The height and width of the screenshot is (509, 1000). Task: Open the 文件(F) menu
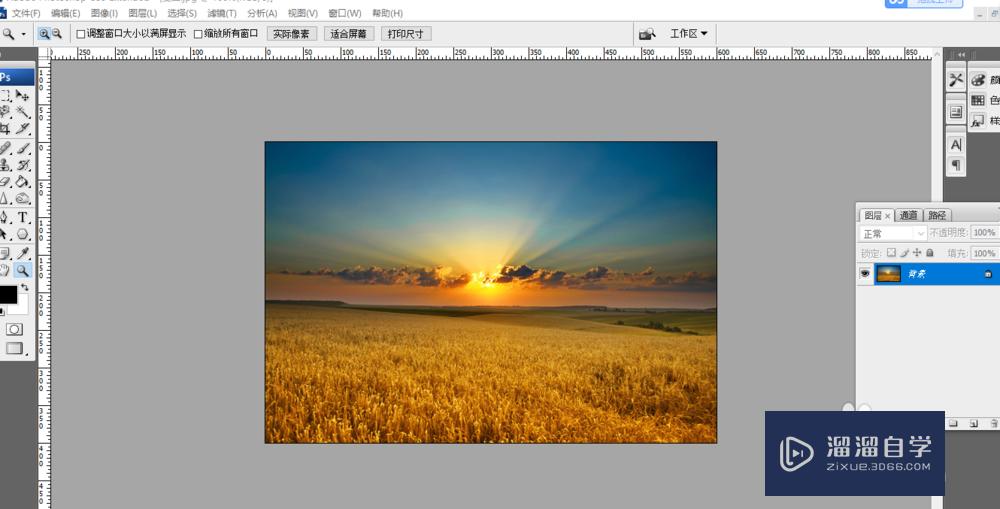tap(26, 13)
